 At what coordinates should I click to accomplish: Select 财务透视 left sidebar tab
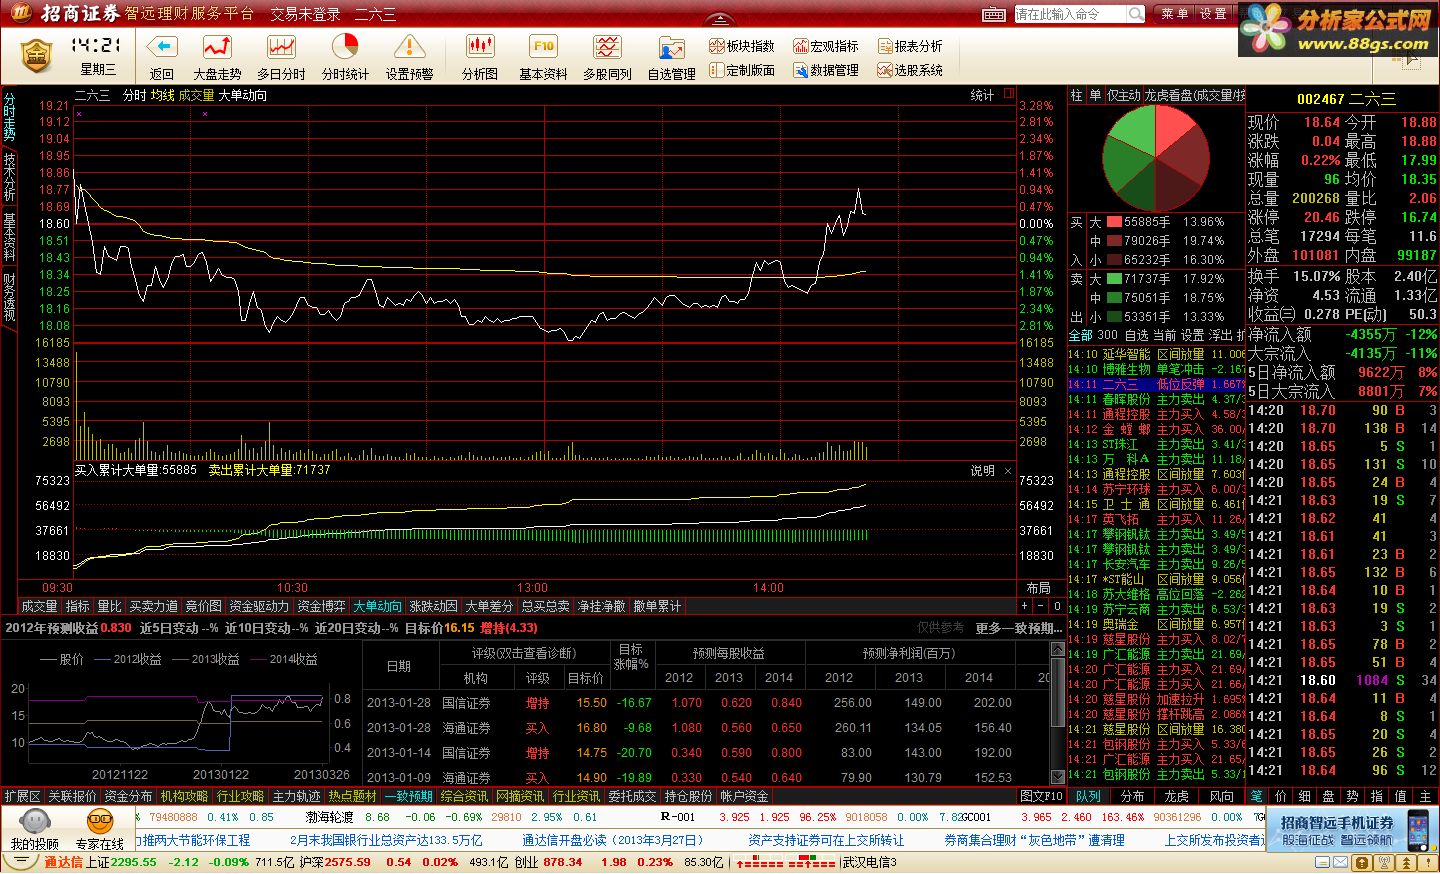[x=9, y=296]
